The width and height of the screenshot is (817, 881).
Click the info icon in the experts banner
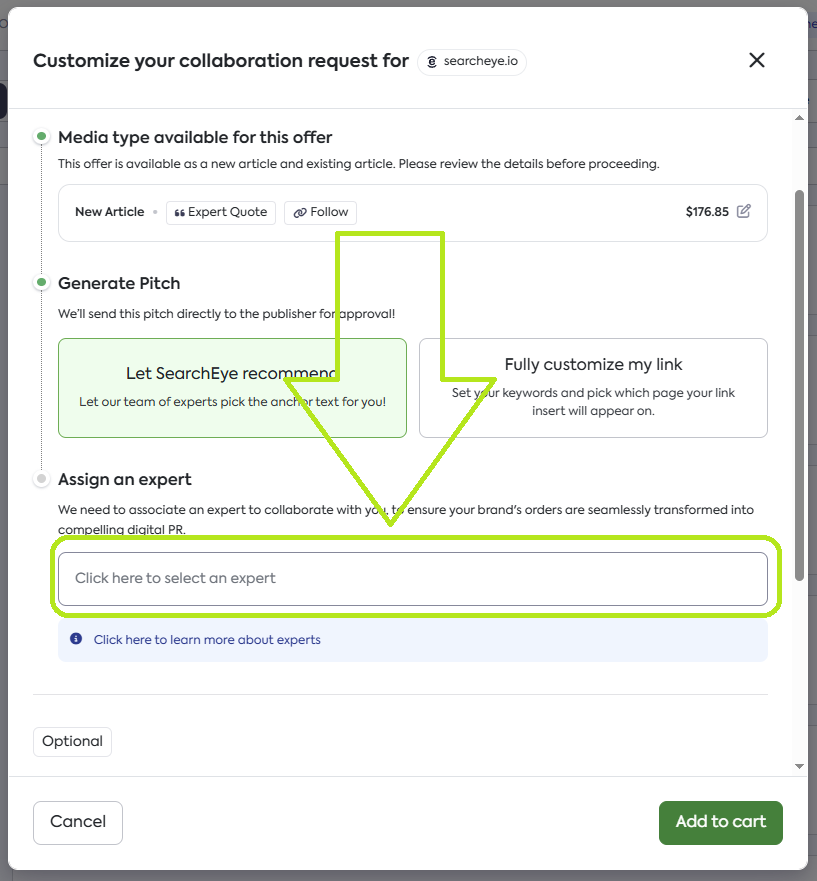click(76, 639)
